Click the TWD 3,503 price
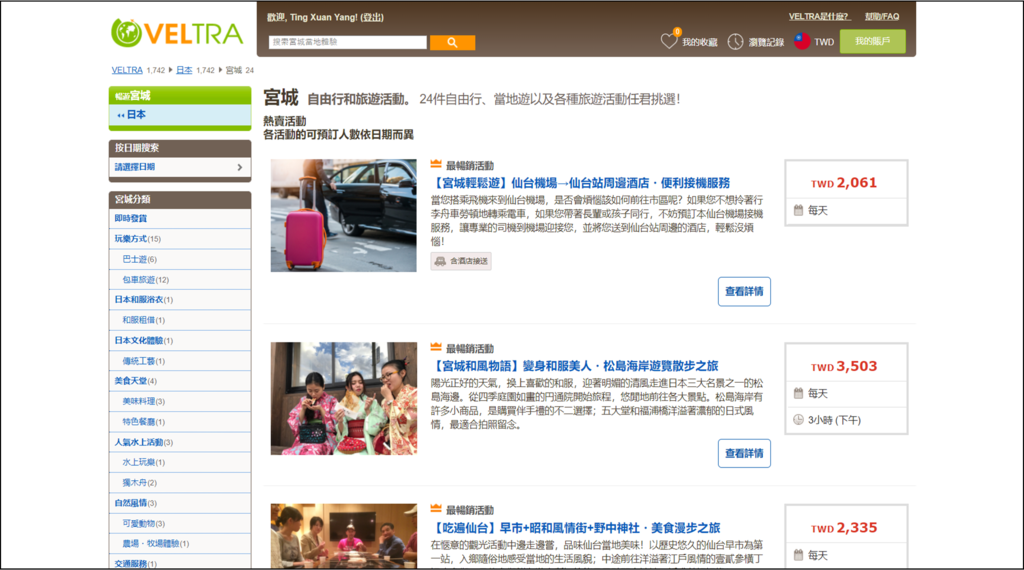Image resolution: width=1024 pixels, height=570 pixels. point(844,366)
